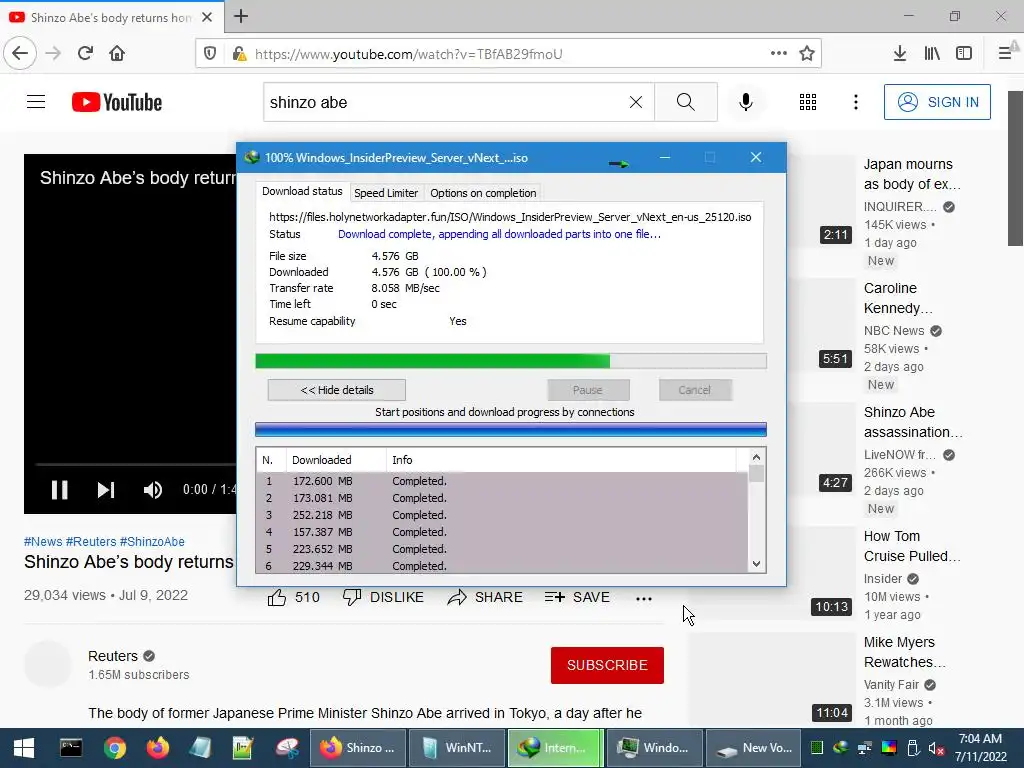1024x768 pixels.
Task: Save the video to a playlist
Action: point(577,597)
